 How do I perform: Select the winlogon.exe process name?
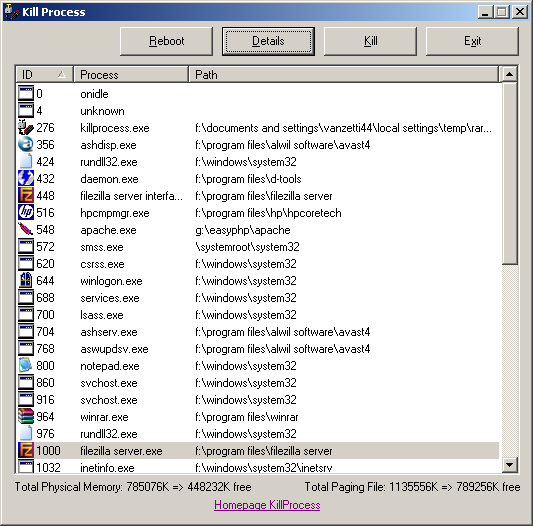coord(111,281)
